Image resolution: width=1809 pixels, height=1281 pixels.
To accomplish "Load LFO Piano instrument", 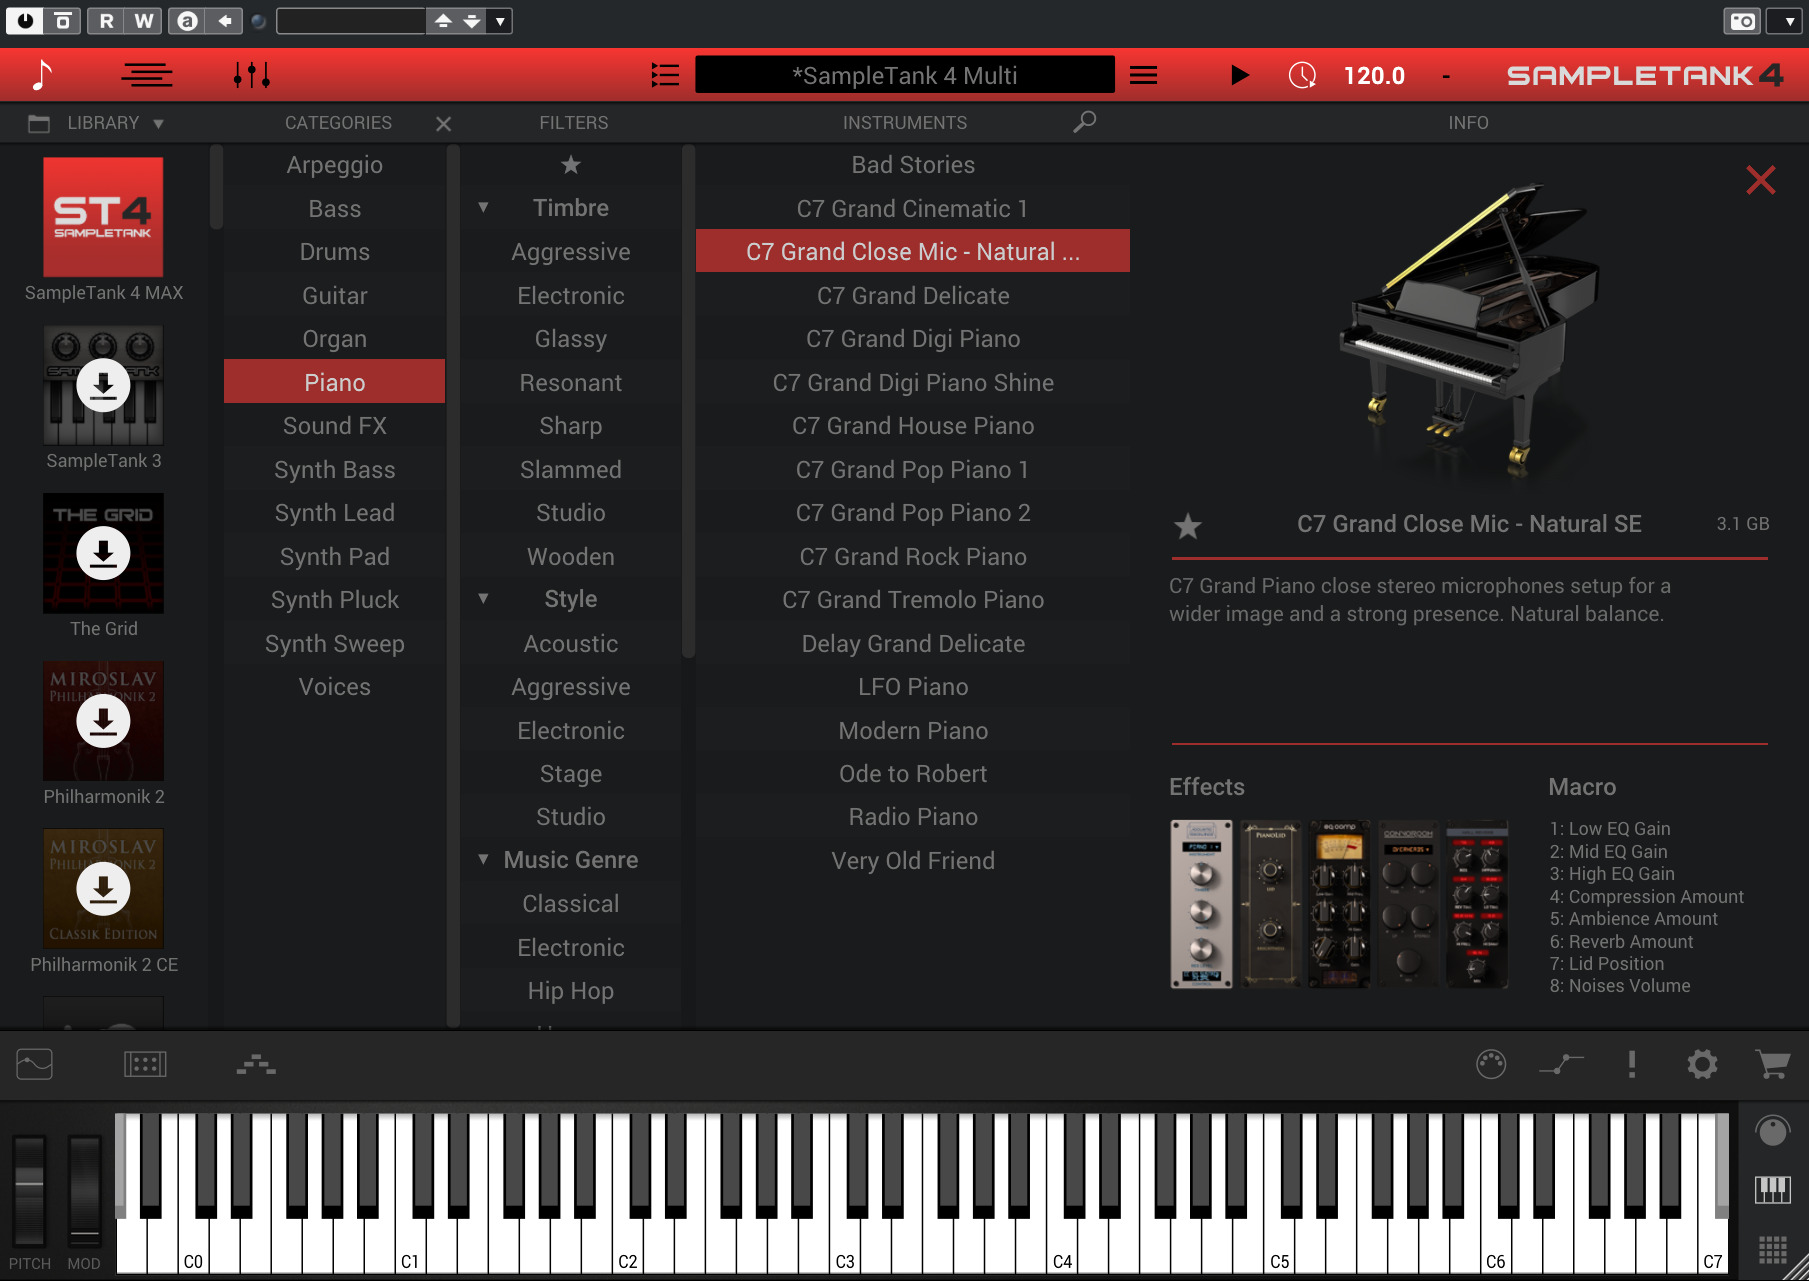I will pos(913,687).
